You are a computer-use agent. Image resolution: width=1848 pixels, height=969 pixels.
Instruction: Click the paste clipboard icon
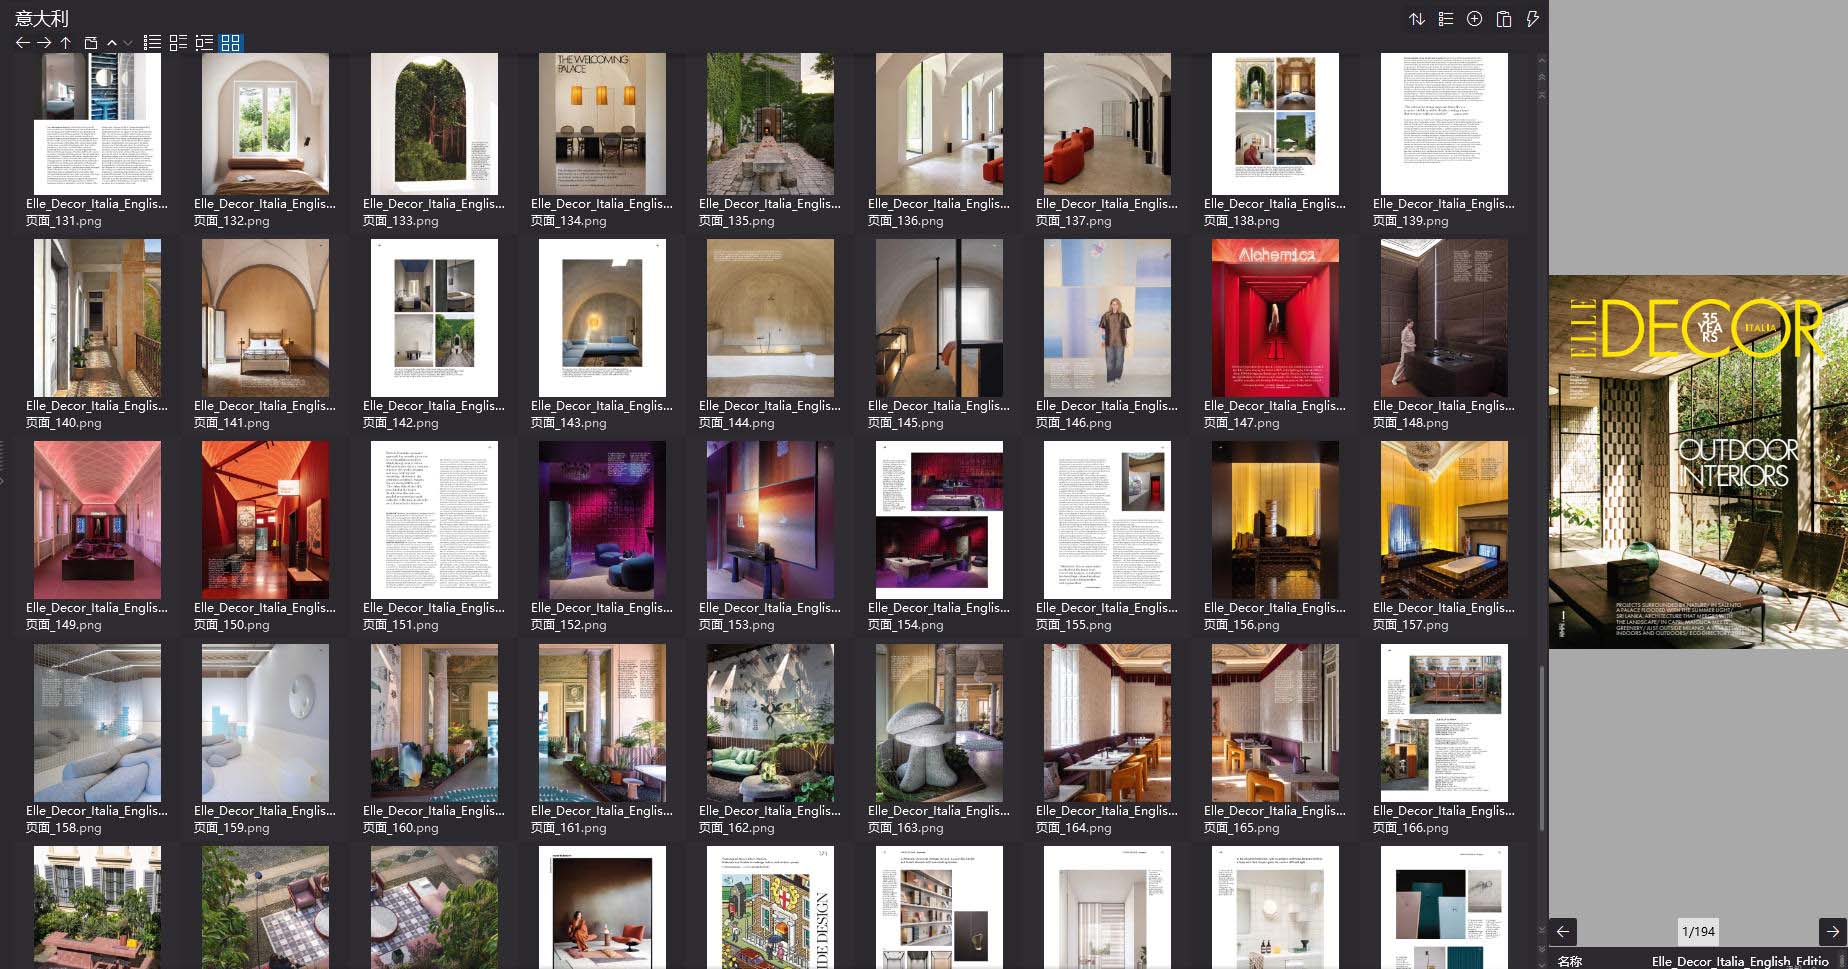point(1503,19)
